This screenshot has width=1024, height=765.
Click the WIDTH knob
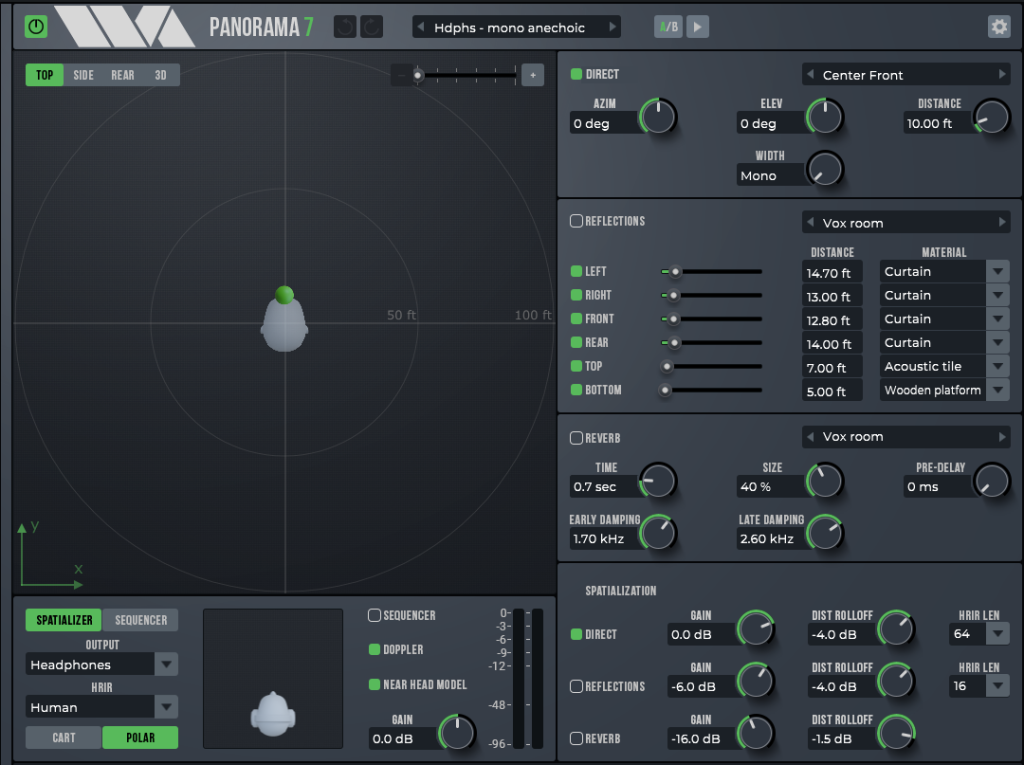(x=825, y=169)
